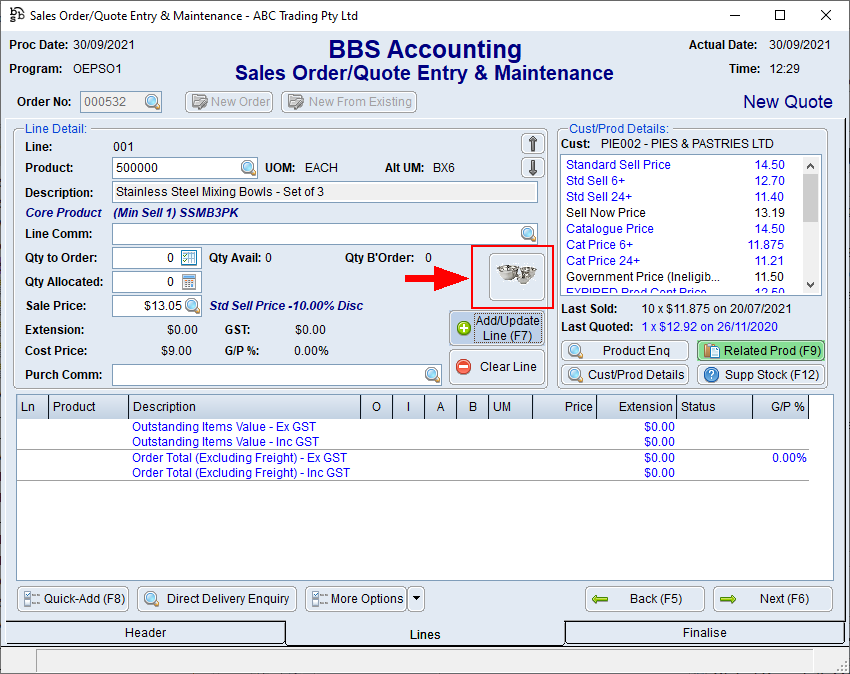Click inside the Qty Allocated field
The image size is (850, 674).
click(150, 282)
